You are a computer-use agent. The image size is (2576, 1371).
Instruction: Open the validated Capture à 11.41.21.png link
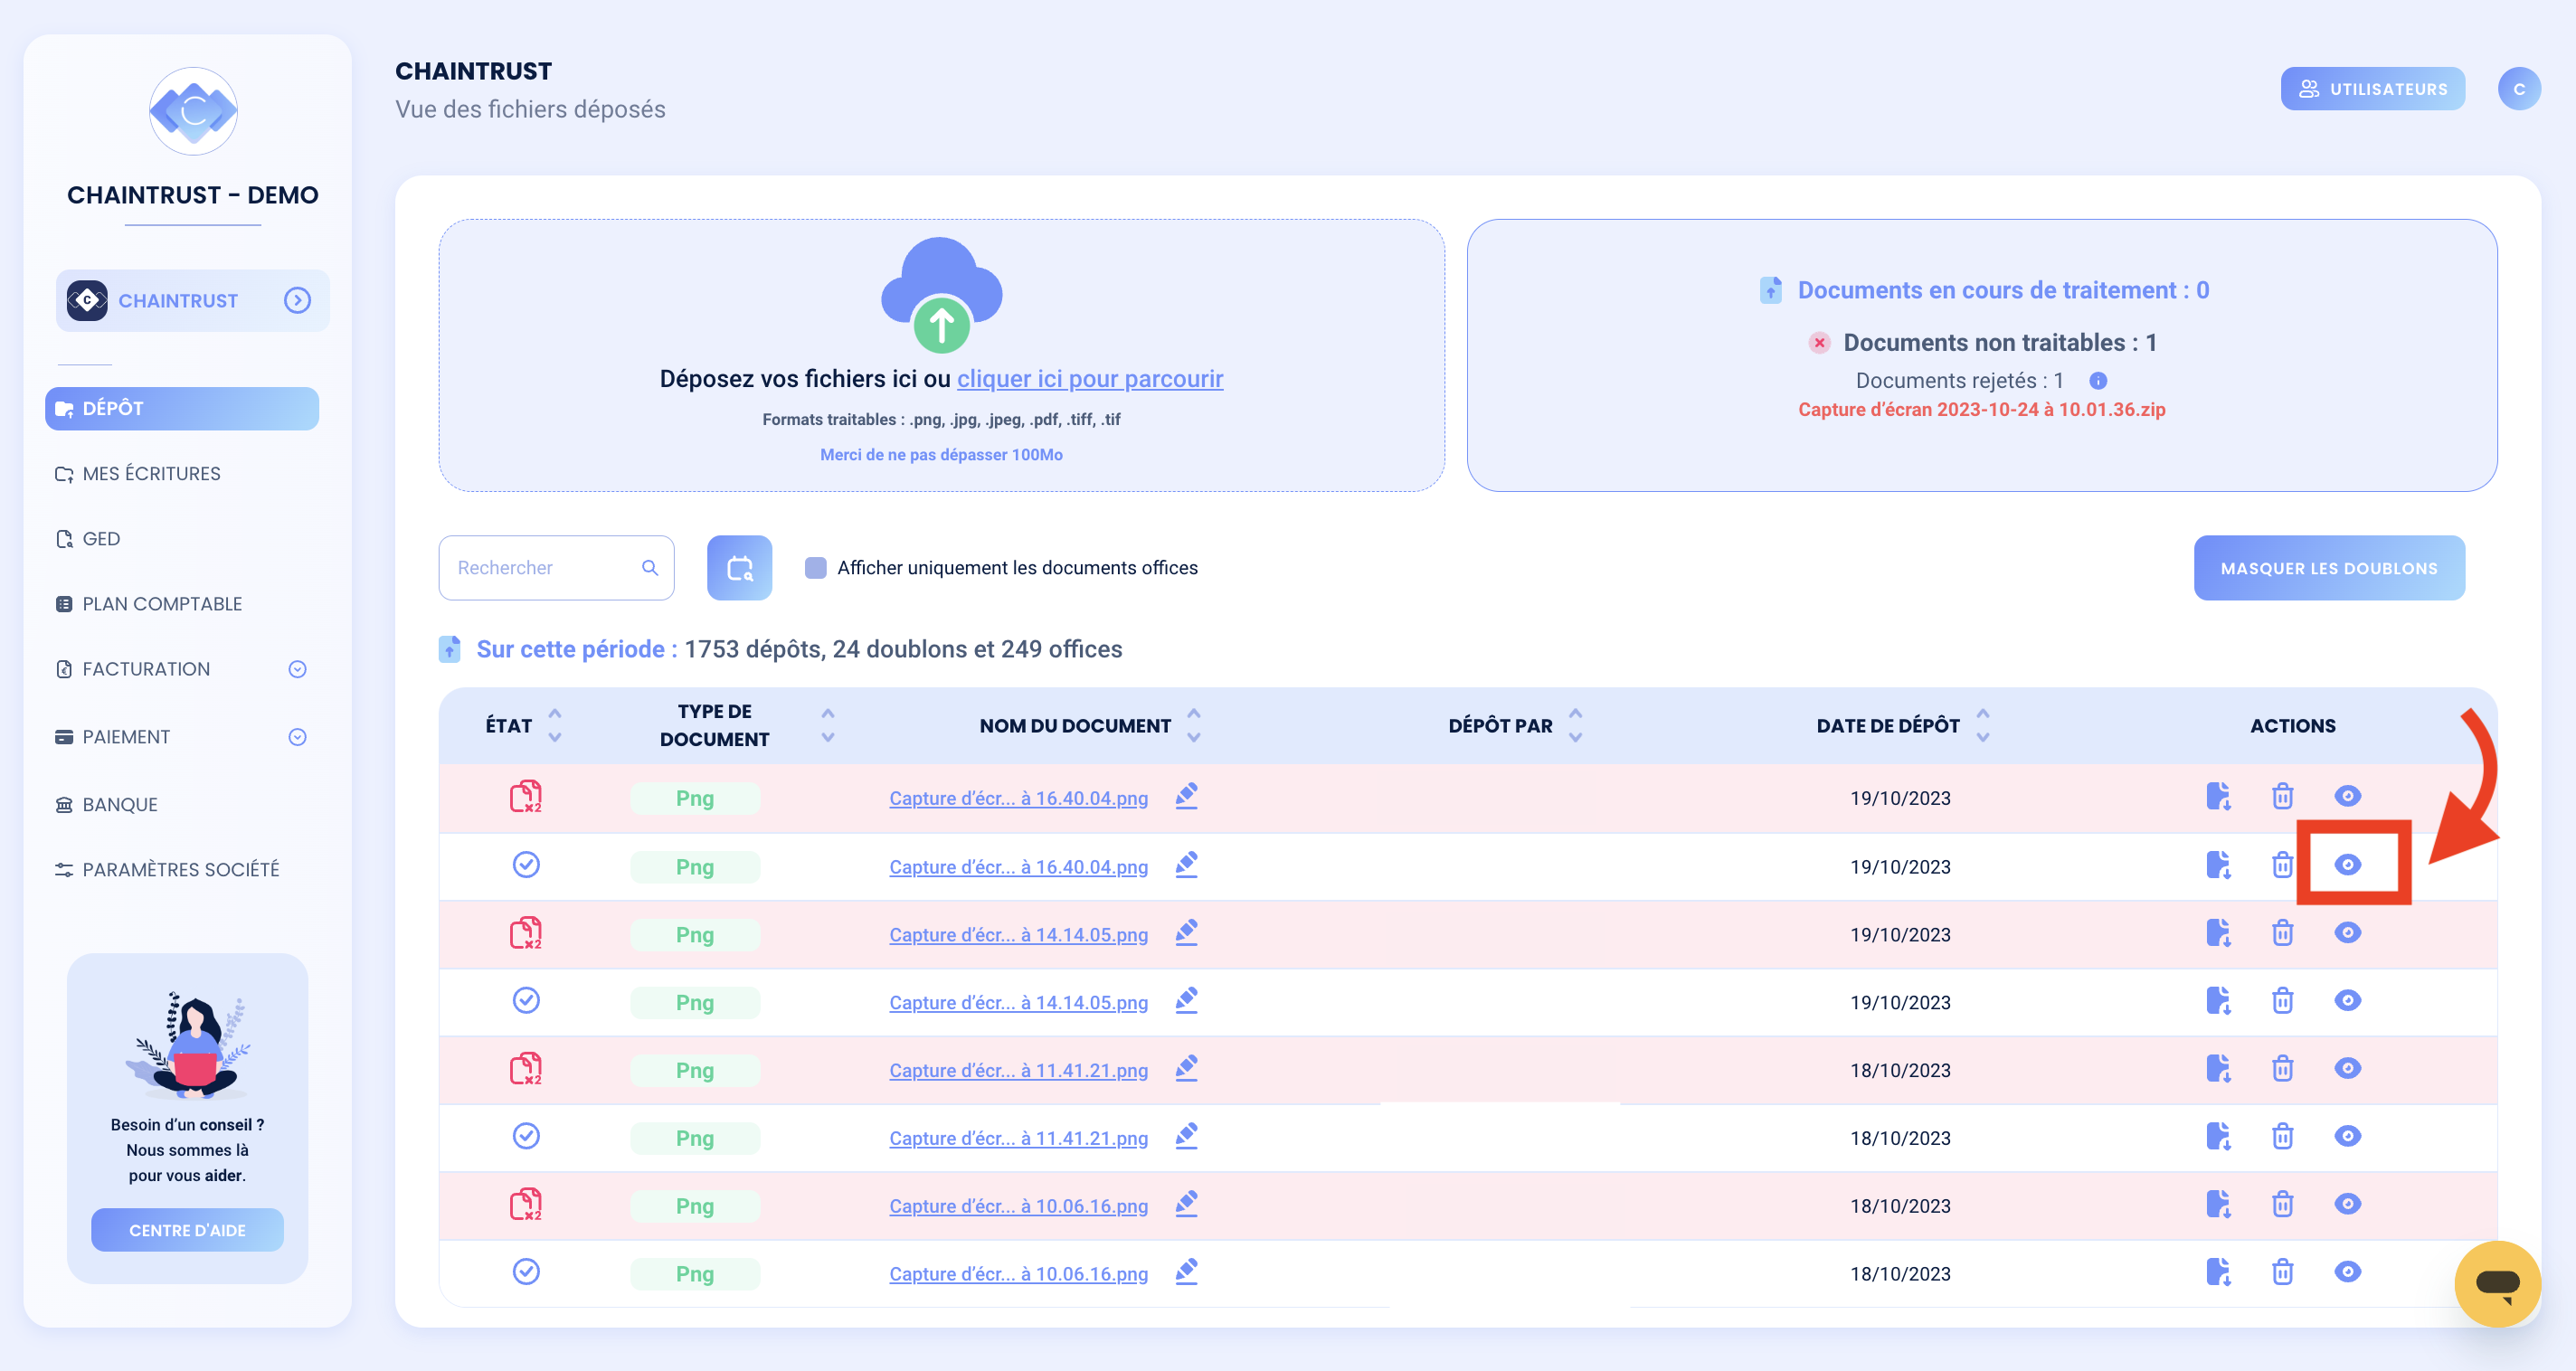(1018, 1138)
